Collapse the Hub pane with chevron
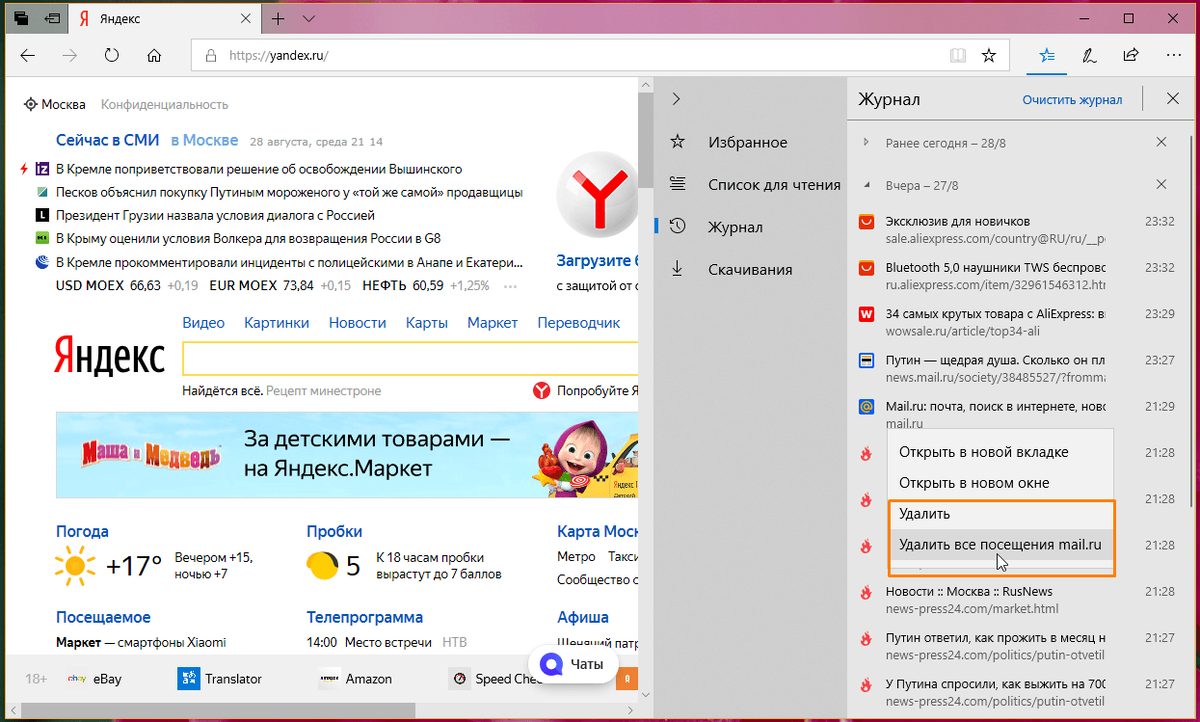Viewport: 1200px width, 722px height. pos(676,99)
